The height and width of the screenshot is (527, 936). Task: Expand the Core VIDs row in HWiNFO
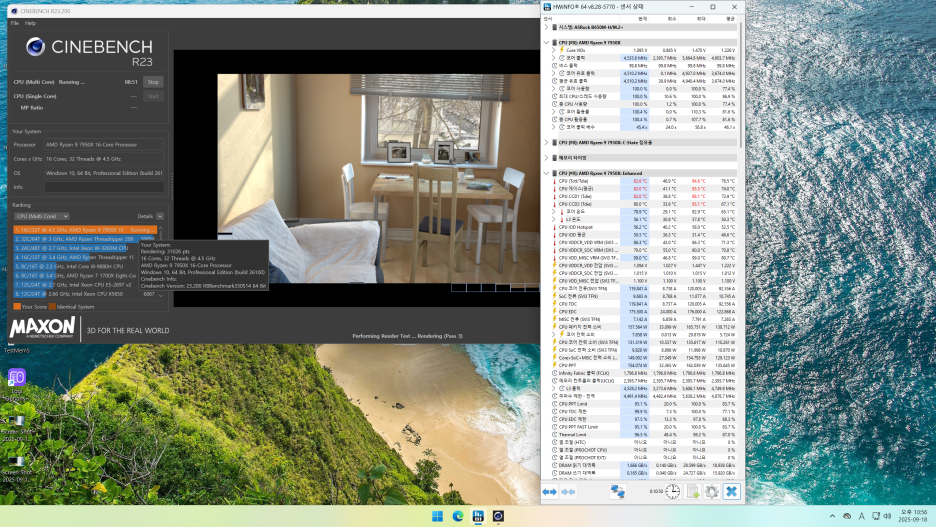click(554, 50)
